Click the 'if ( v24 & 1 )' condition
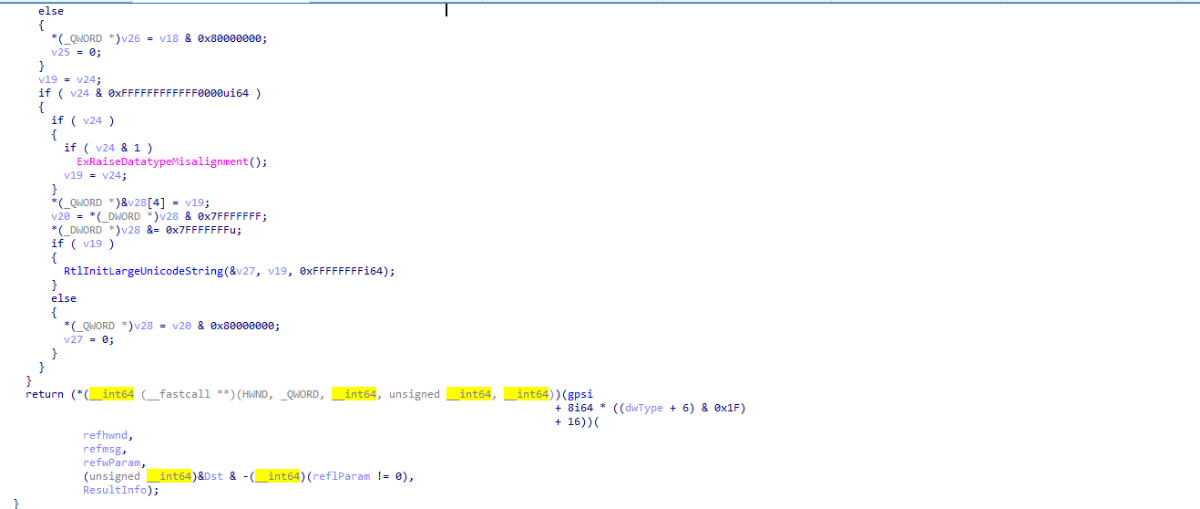 [x=108, y=147]
